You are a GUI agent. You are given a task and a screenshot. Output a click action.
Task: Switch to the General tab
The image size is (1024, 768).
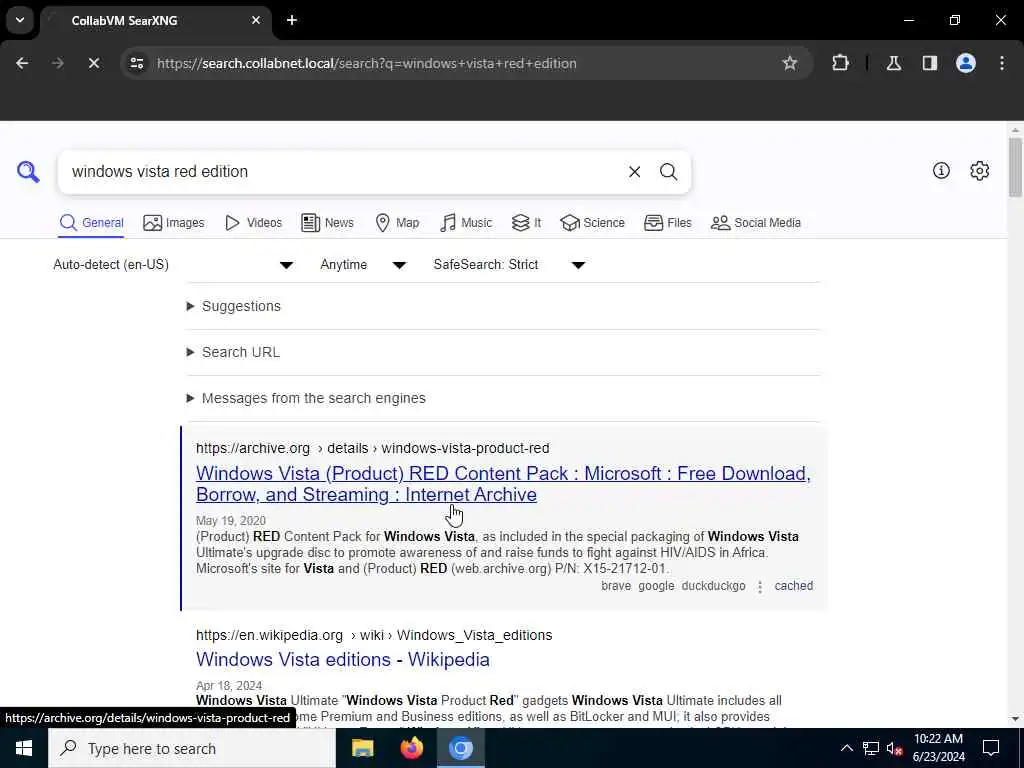(91, 223)
